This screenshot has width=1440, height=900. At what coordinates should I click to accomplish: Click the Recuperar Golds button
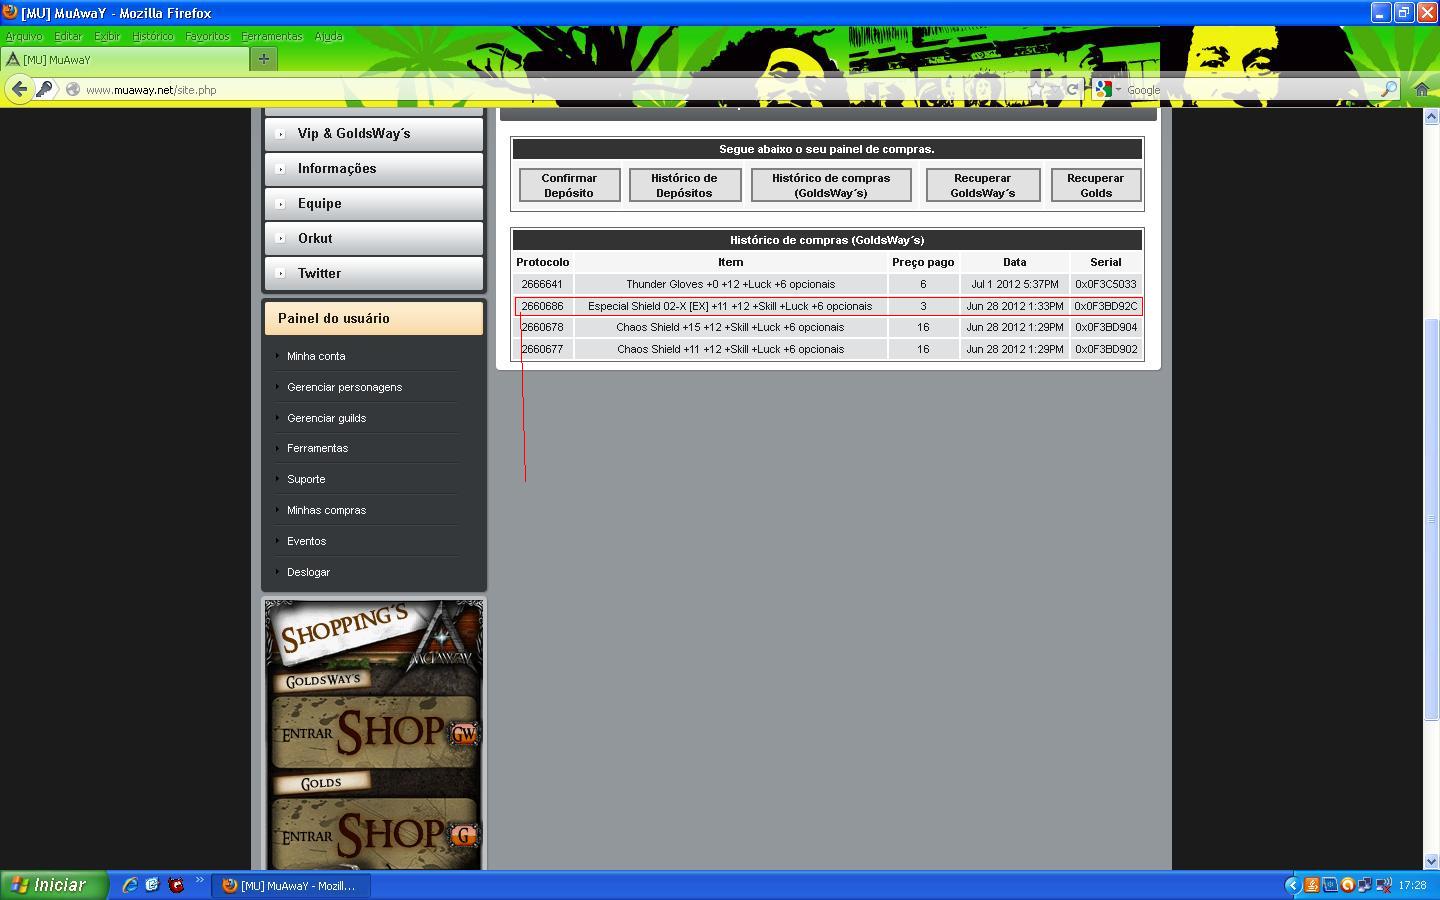point(1095,185)
